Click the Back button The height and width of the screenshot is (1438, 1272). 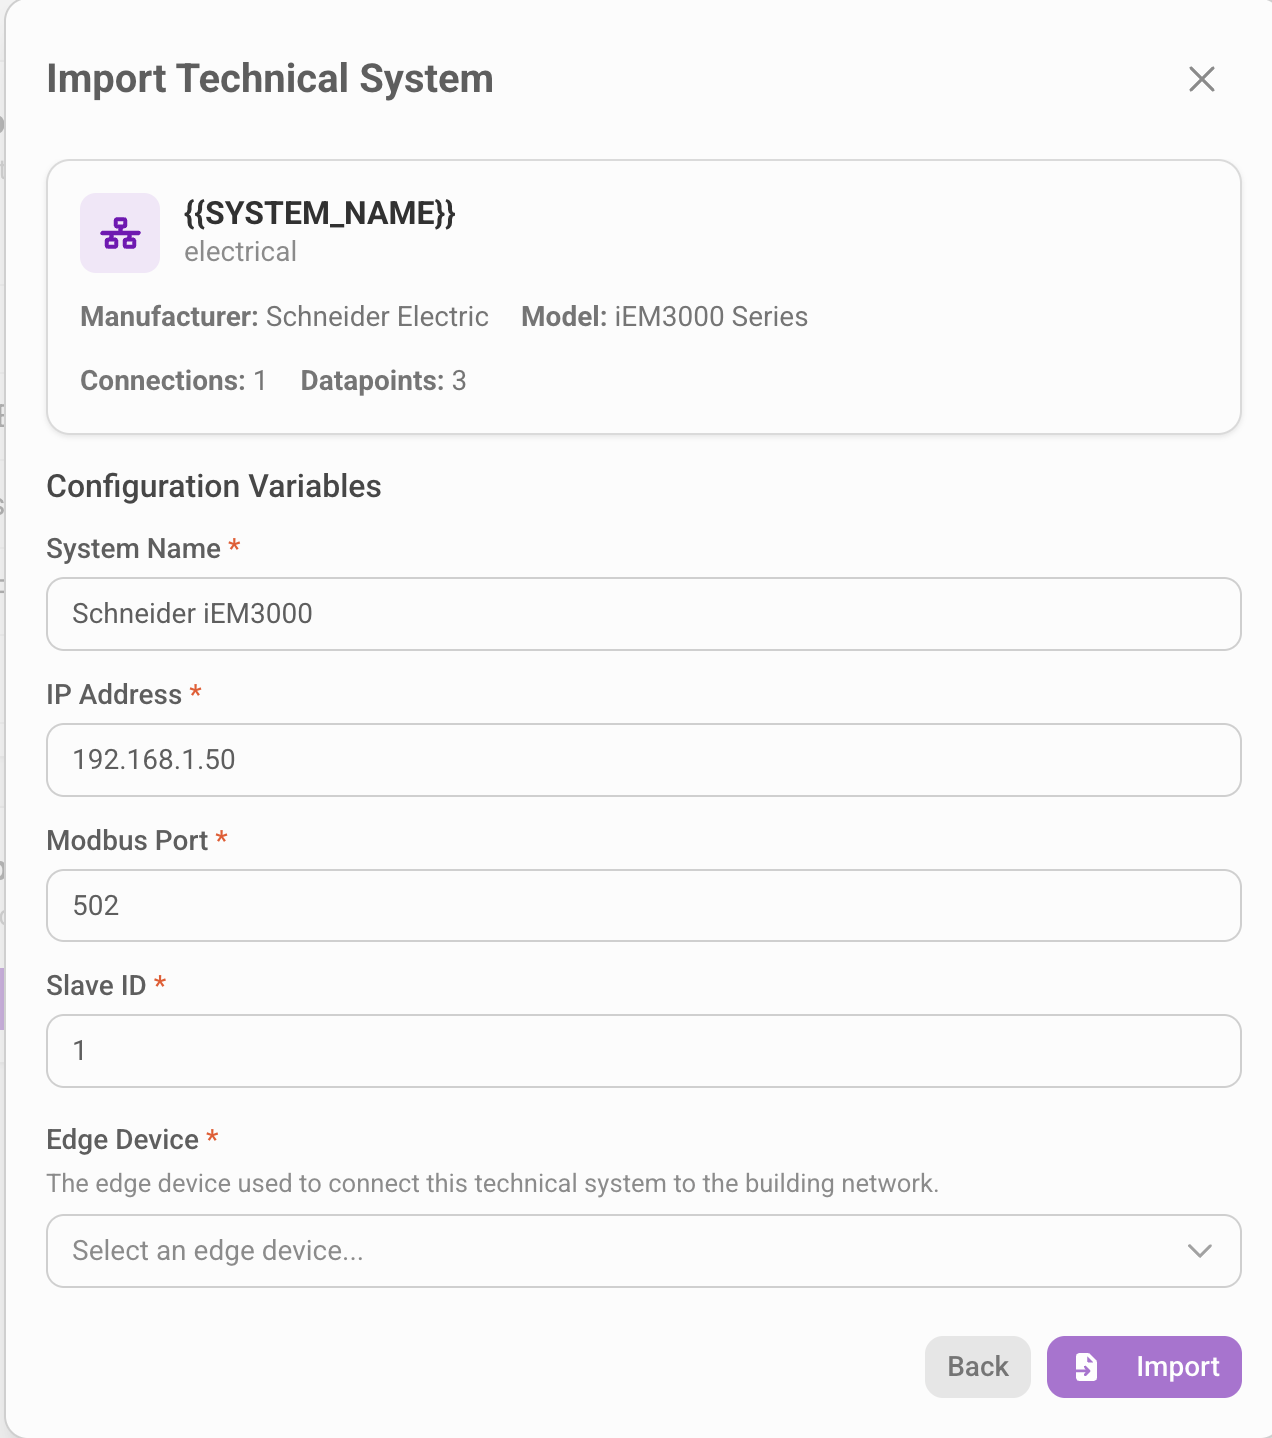977,1366
